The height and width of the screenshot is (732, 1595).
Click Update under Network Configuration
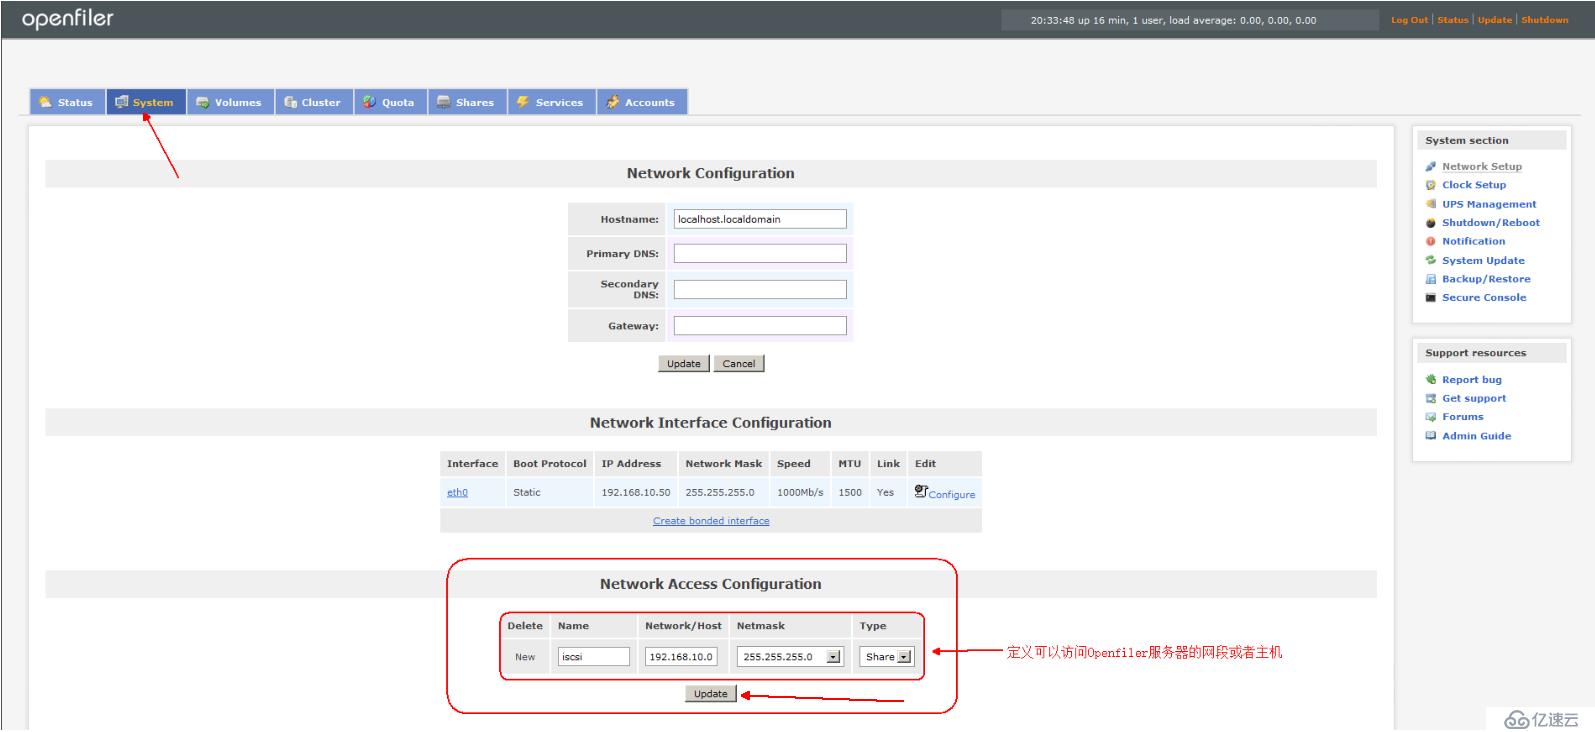[684, 364]
